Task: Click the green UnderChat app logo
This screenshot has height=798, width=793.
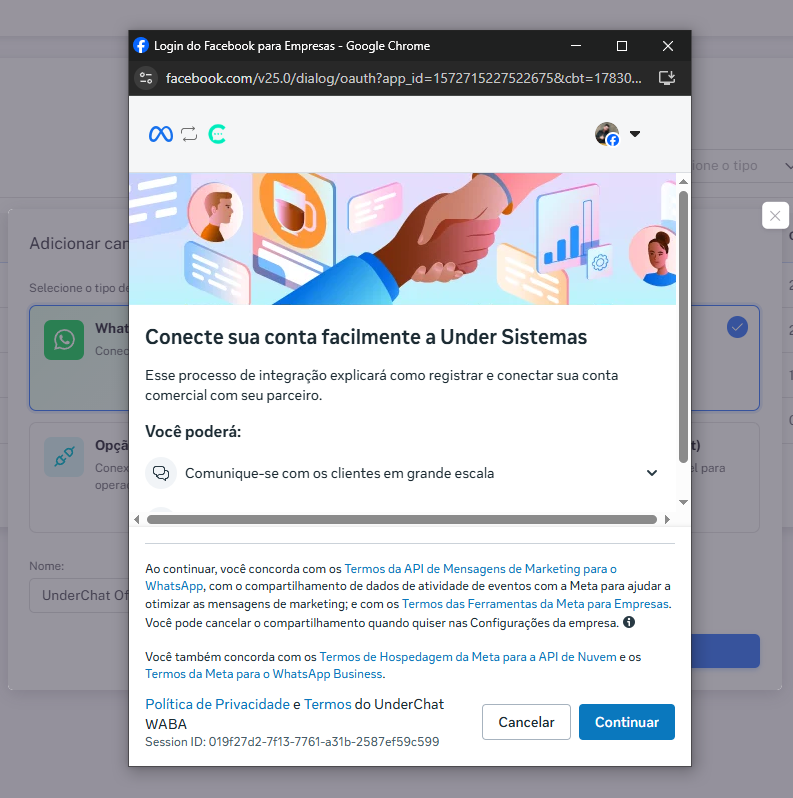Action: point(217,134)
